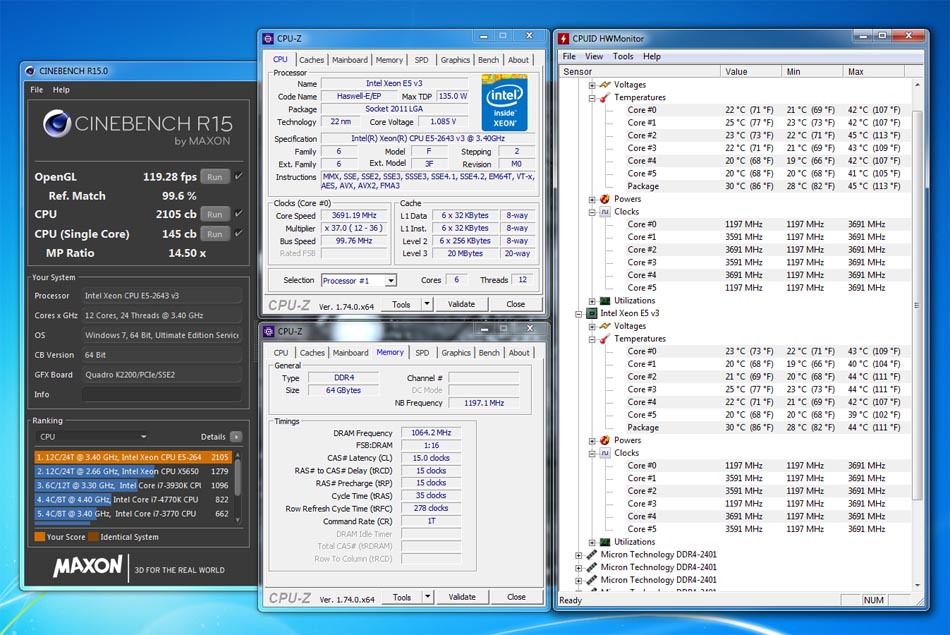Screen dimensions: 950x635
Task: Collapse the topmost Temperatures node in HWMonitor
Action: (x=592, y=98)
